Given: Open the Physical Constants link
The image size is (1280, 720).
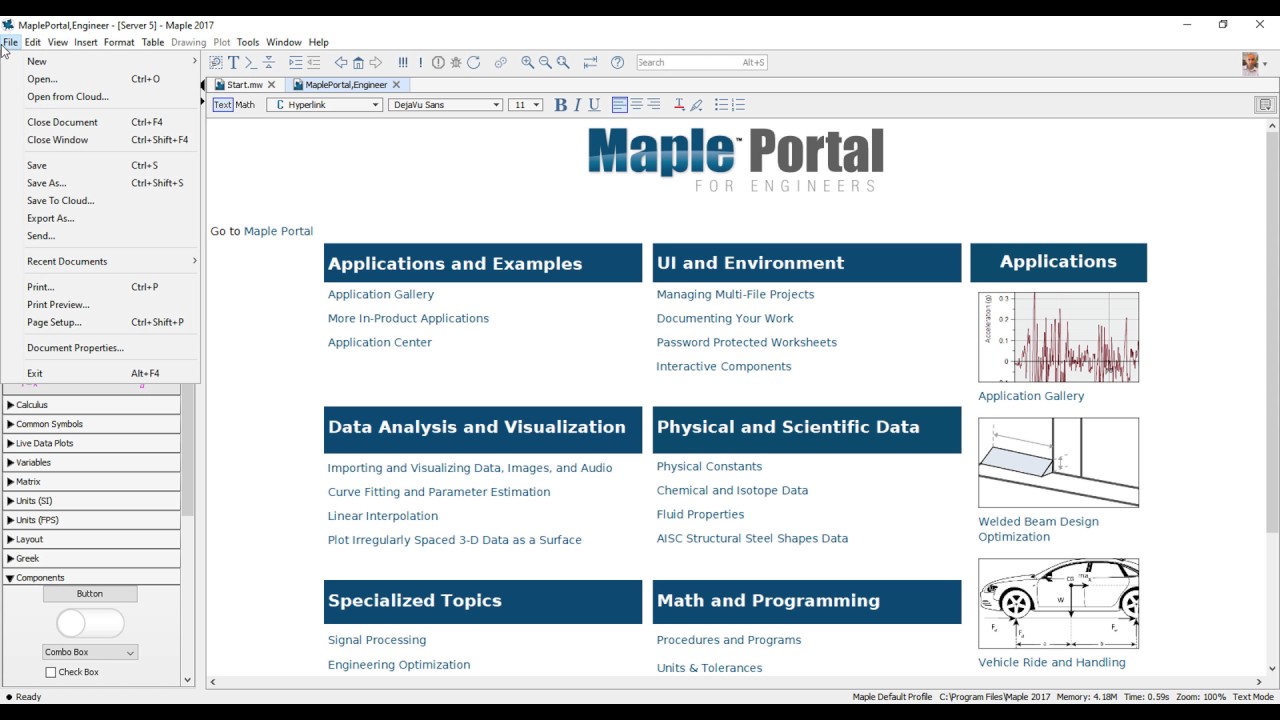Looking at the screenshot, I should tap(709, 466).
